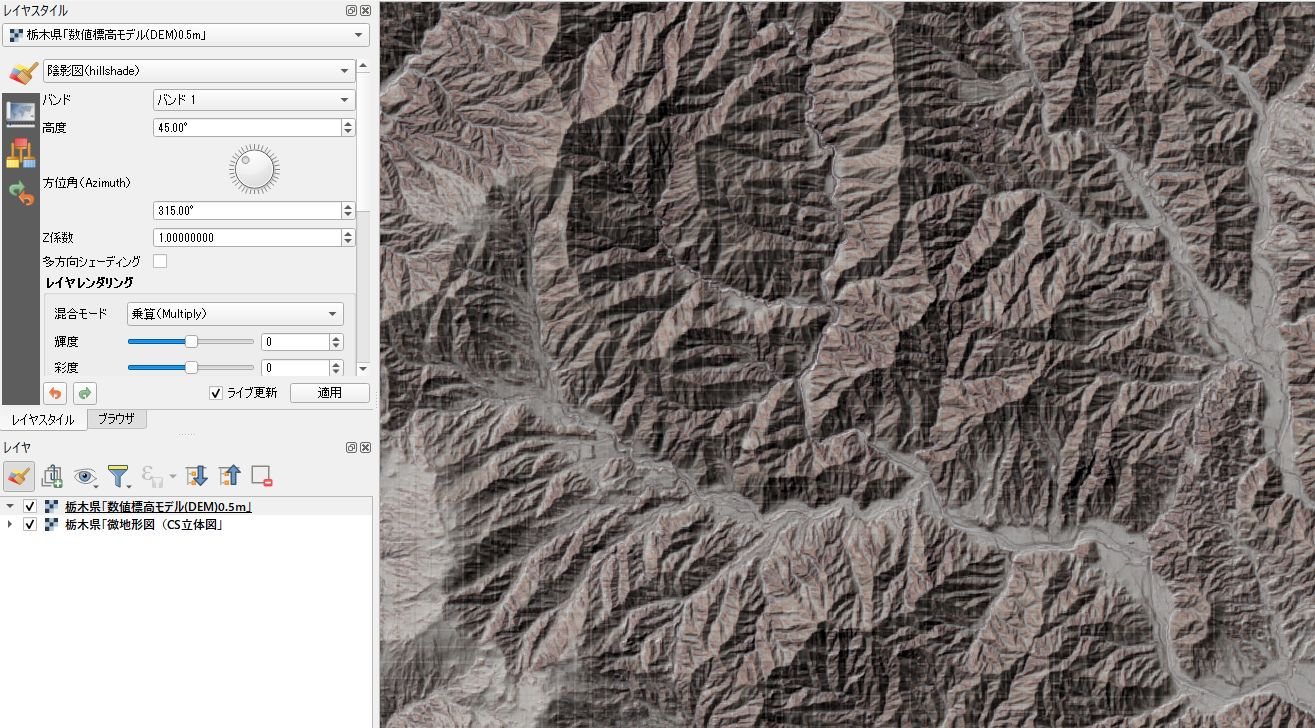Open the Manage Map Themes eye icon
Screen dimensions: 1315x728
pyautogui.click(x=85, y=476)
